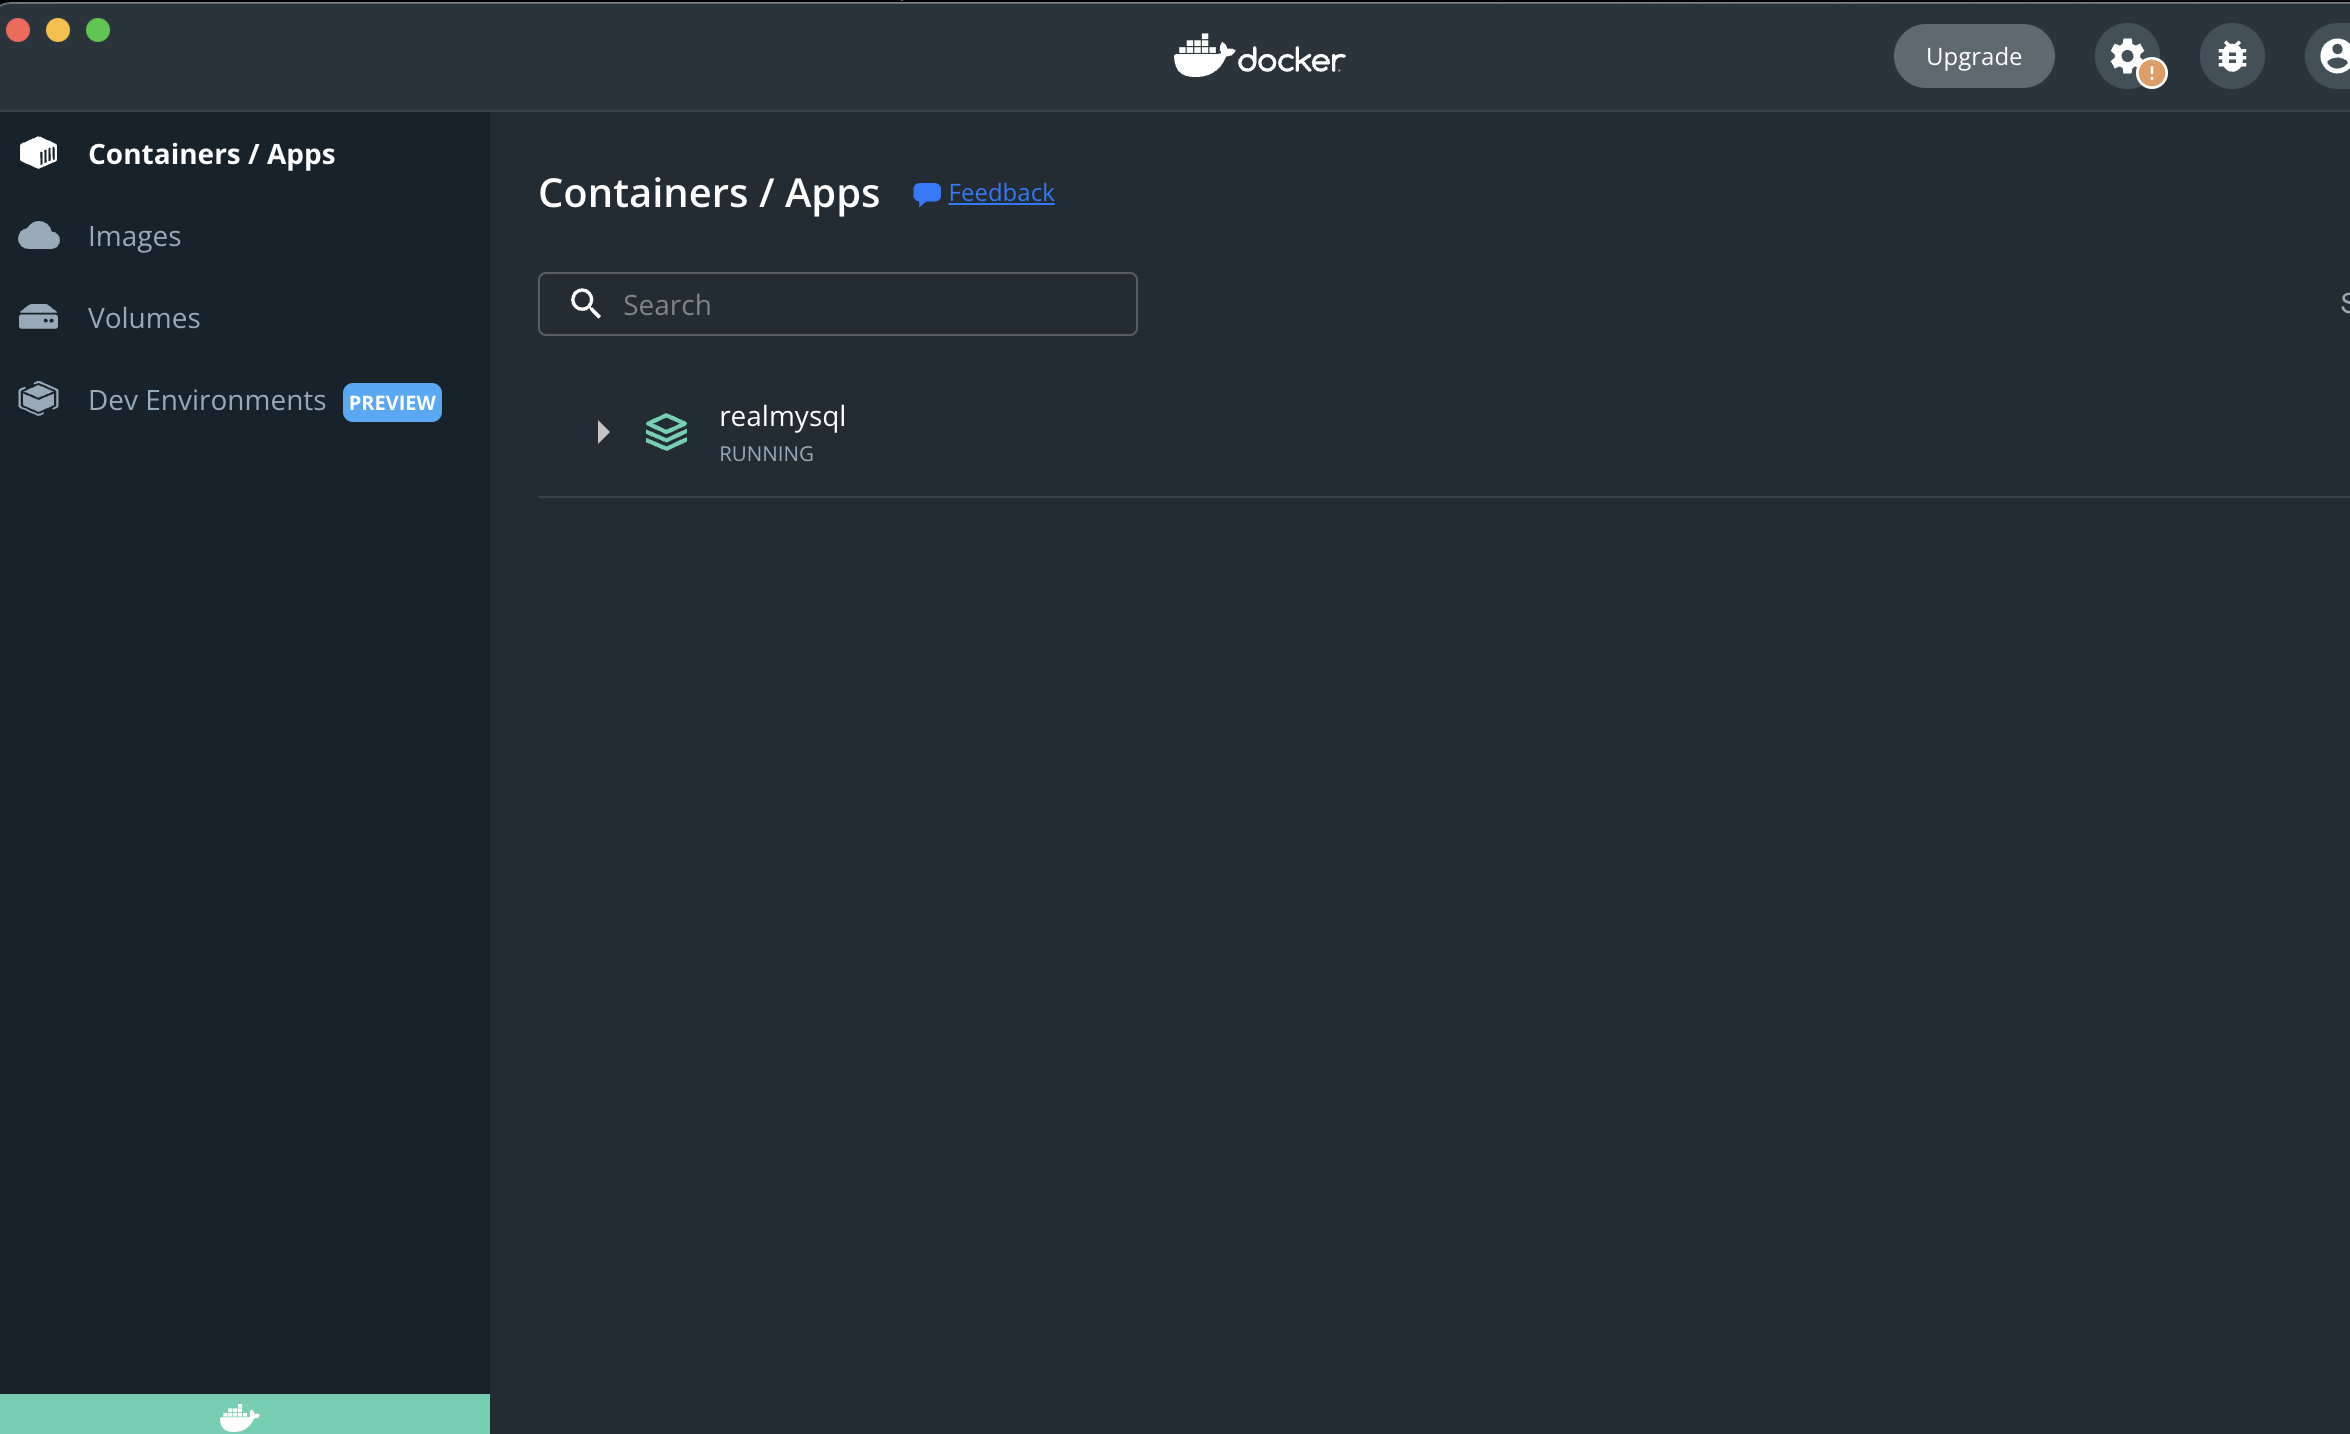Click the Containers / Apps sidebar icon
Image resolution: width=2350 pixels, height=1434 pixels.
coord(39,153)
